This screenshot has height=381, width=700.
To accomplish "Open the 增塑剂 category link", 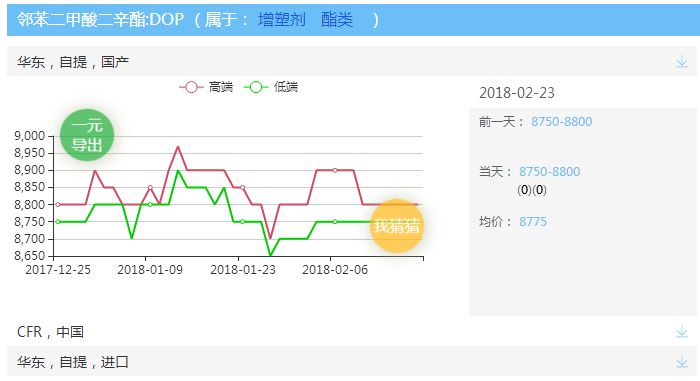I will click(282, 20).
